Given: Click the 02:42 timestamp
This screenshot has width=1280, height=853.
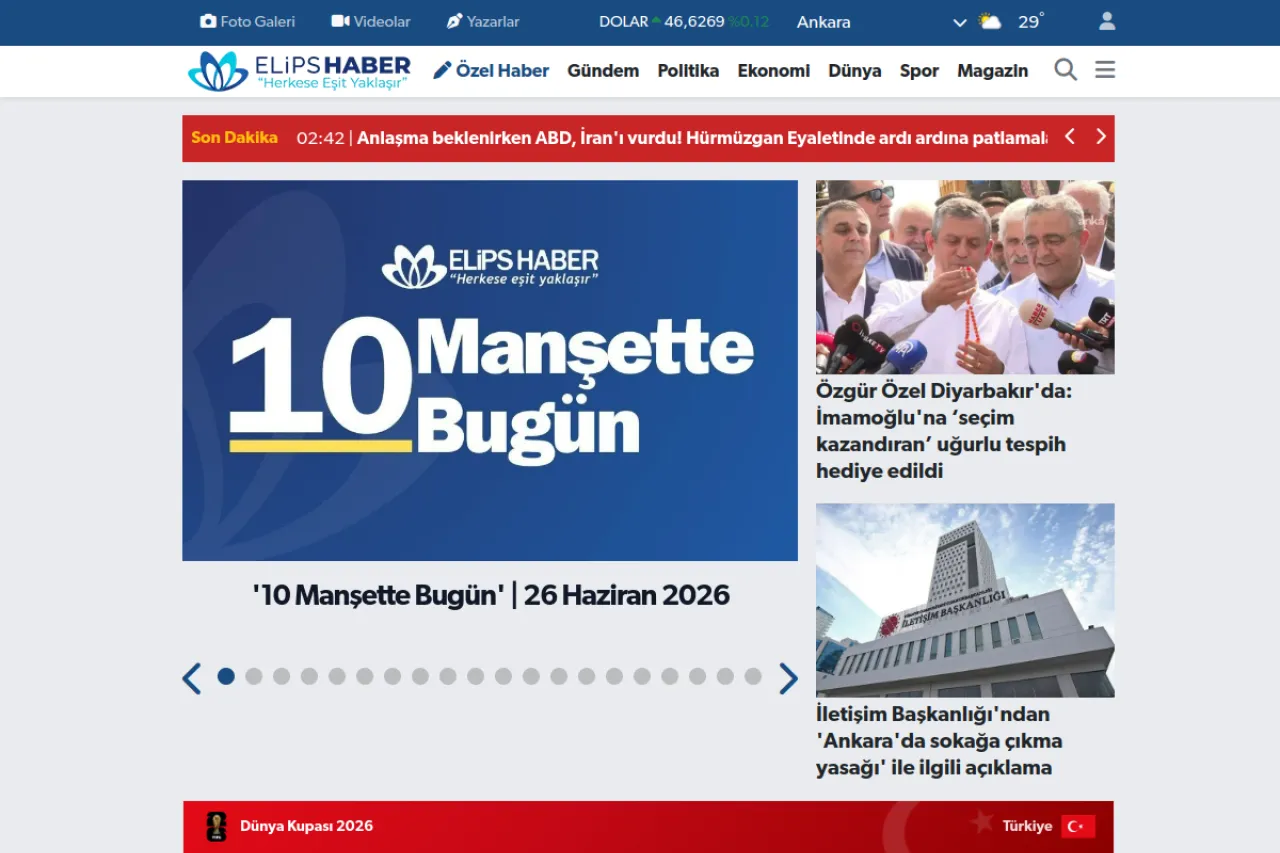Looking at the screenshot, I should click(320, 138).
